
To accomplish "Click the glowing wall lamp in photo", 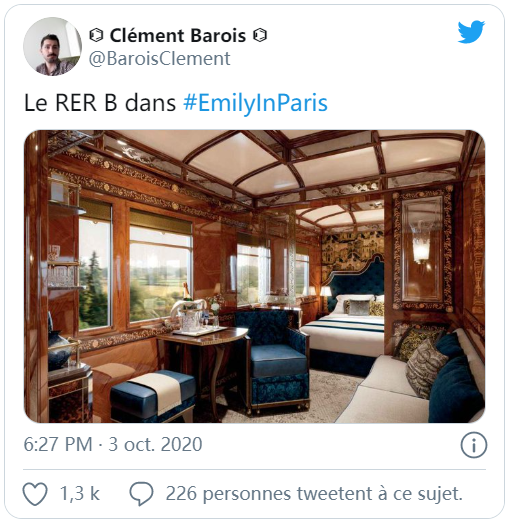I will 421,245.
